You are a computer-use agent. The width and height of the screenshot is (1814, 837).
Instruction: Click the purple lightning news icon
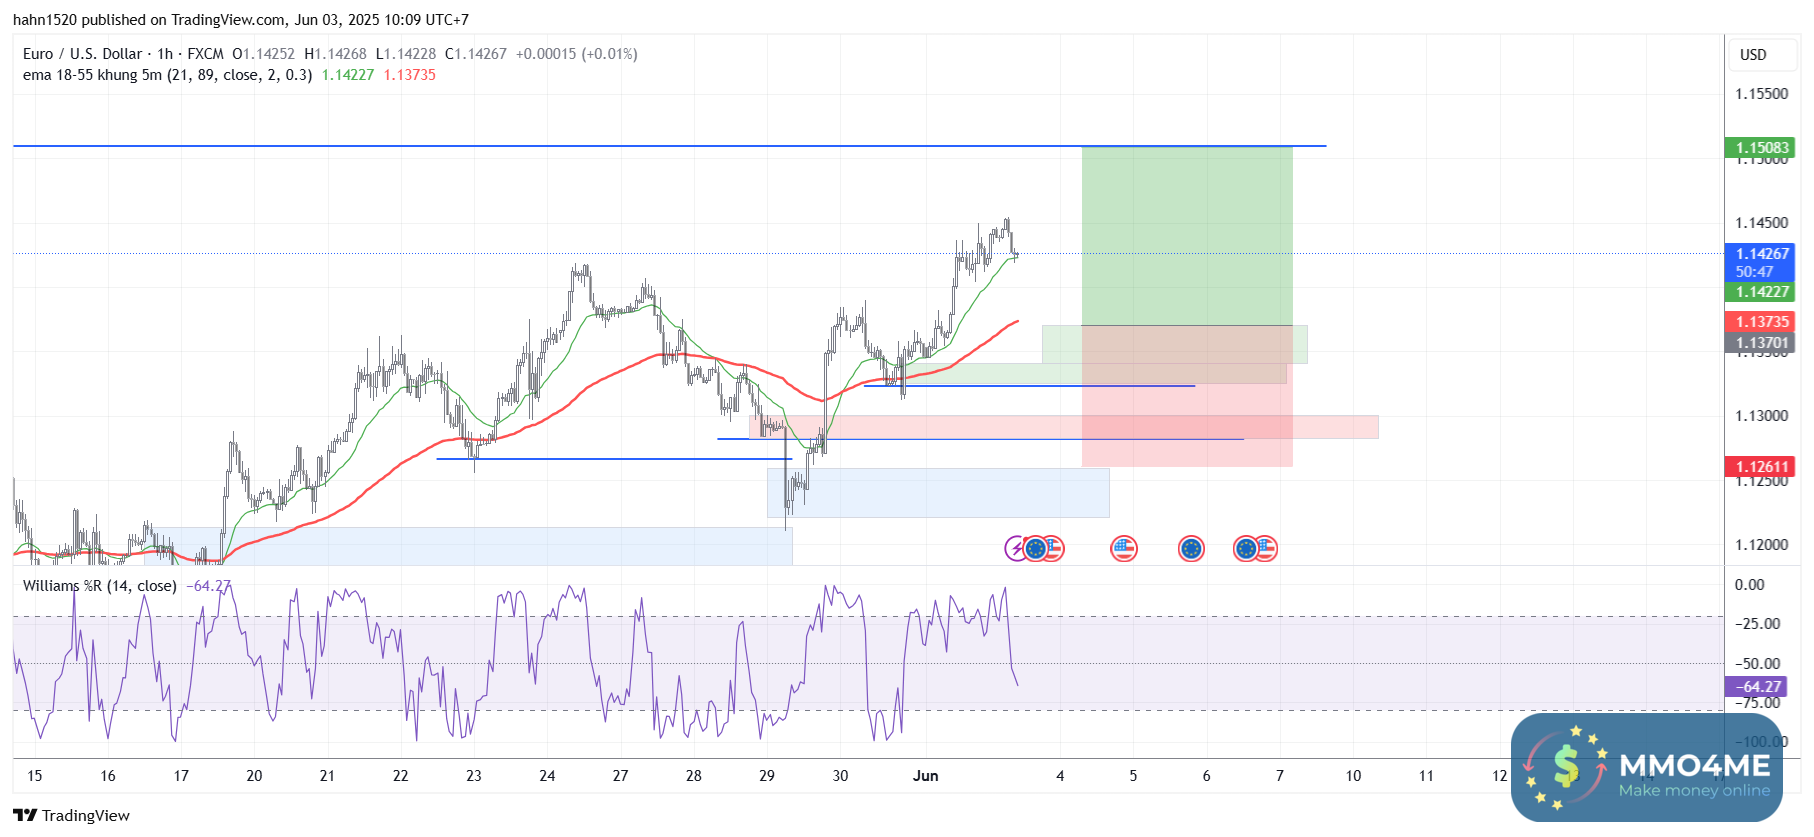pos(1016,548)
